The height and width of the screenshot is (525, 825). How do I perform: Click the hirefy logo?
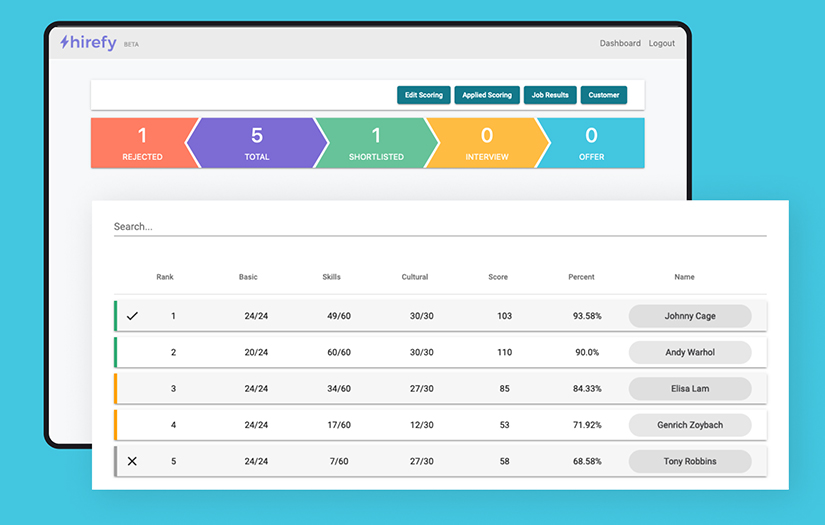tap(88, 42)
